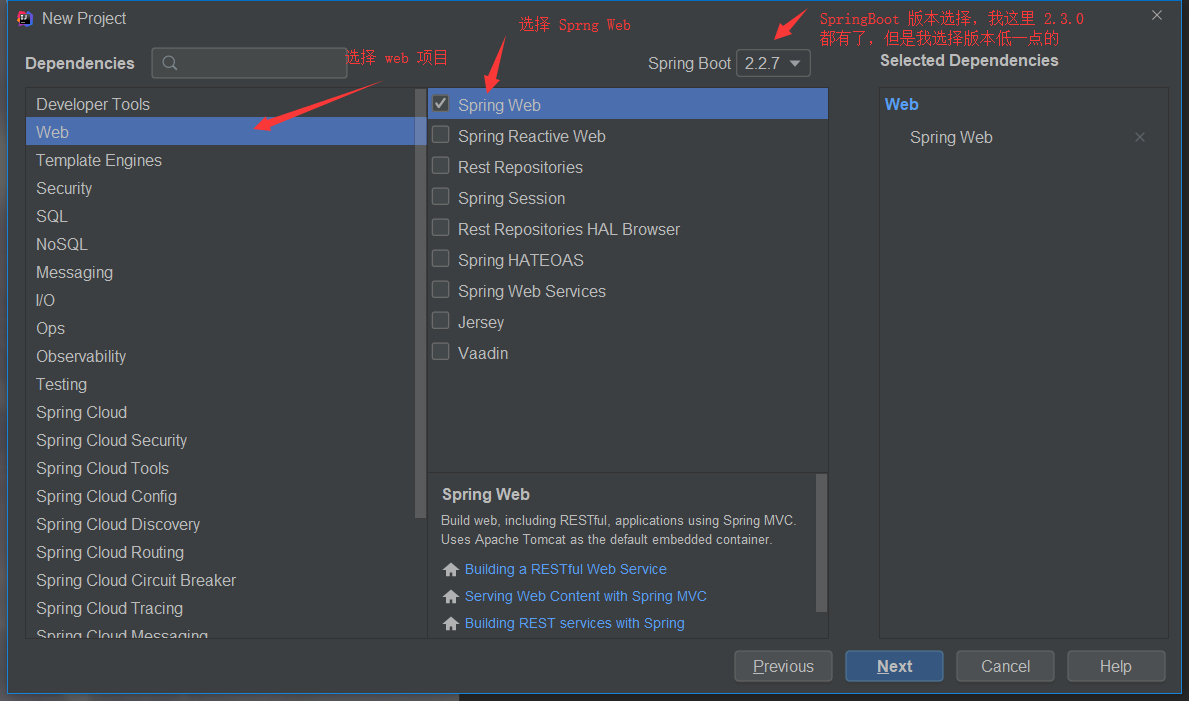Close the New Project dialog window

(x=1156, y=15)
